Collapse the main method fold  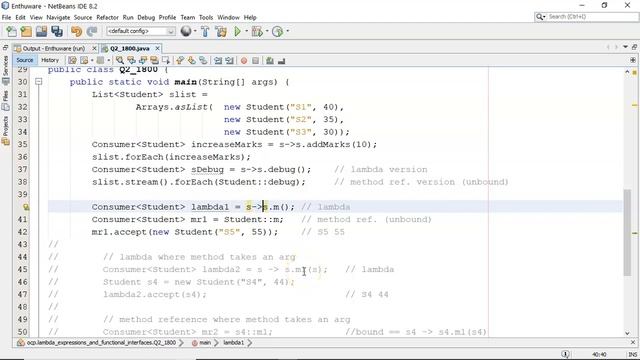[38, 82]
